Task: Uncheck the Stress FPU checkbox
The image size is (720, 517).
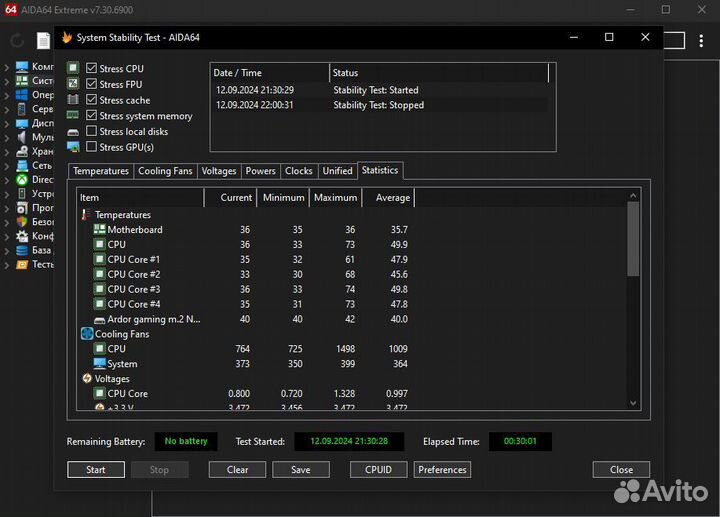Action: click(91, 84)
